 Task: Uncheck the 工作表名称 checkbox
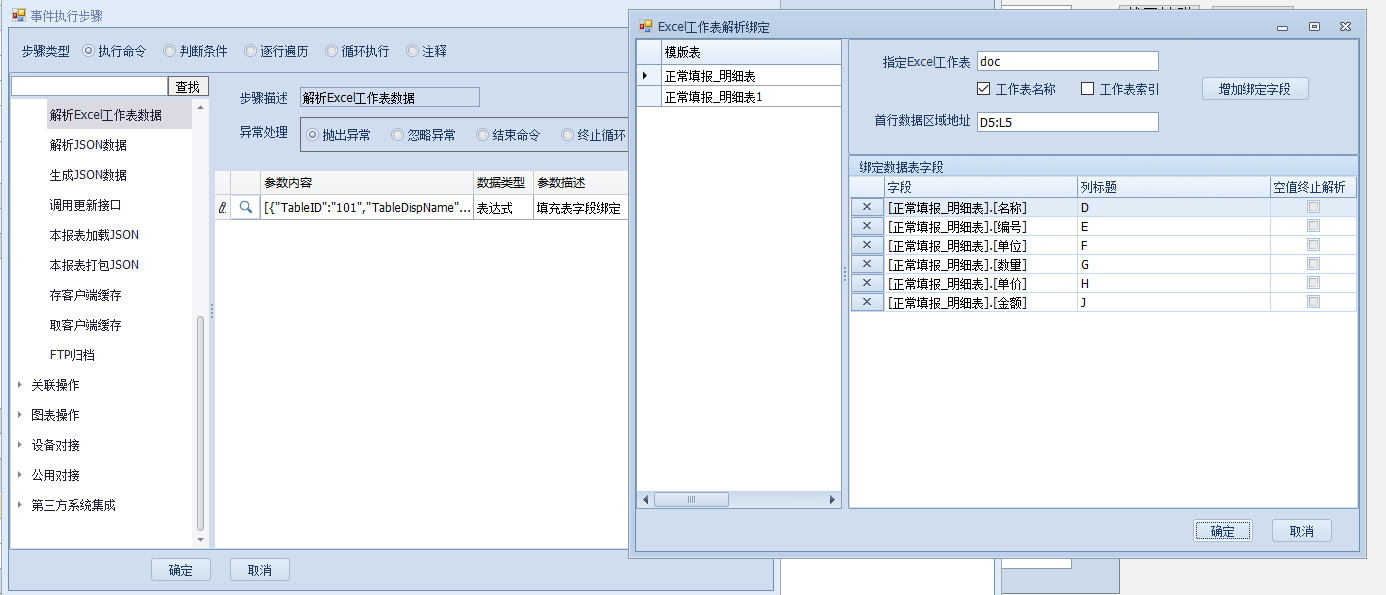983,89
